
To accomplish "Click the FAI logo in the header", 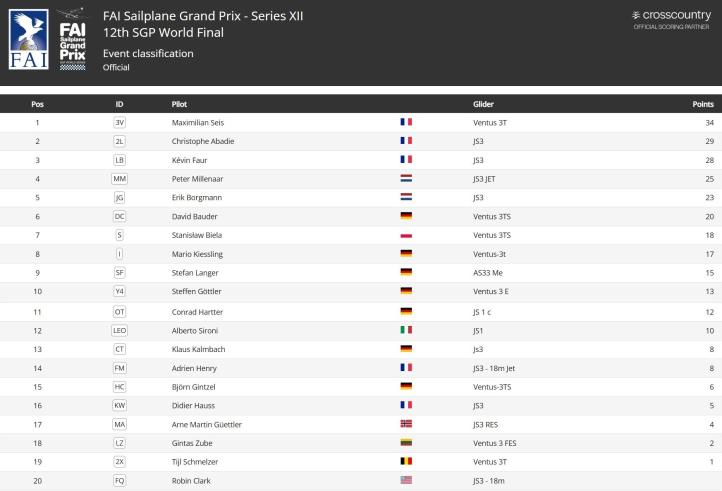I will pos(27,39).
